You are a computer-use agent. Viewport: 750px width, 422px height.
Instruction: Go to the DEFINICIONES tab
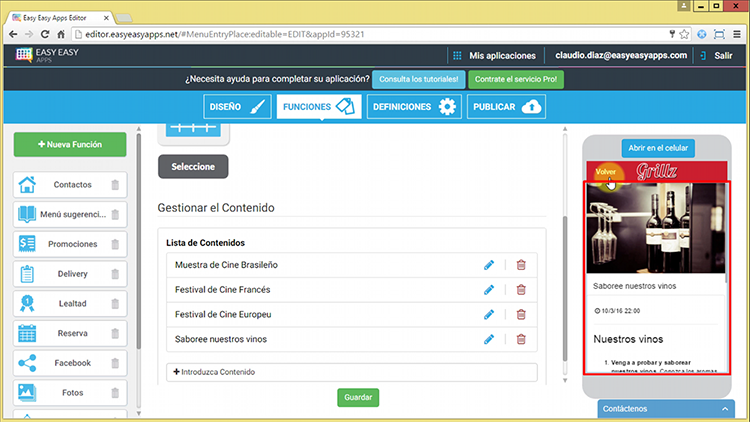pos(412,106)
